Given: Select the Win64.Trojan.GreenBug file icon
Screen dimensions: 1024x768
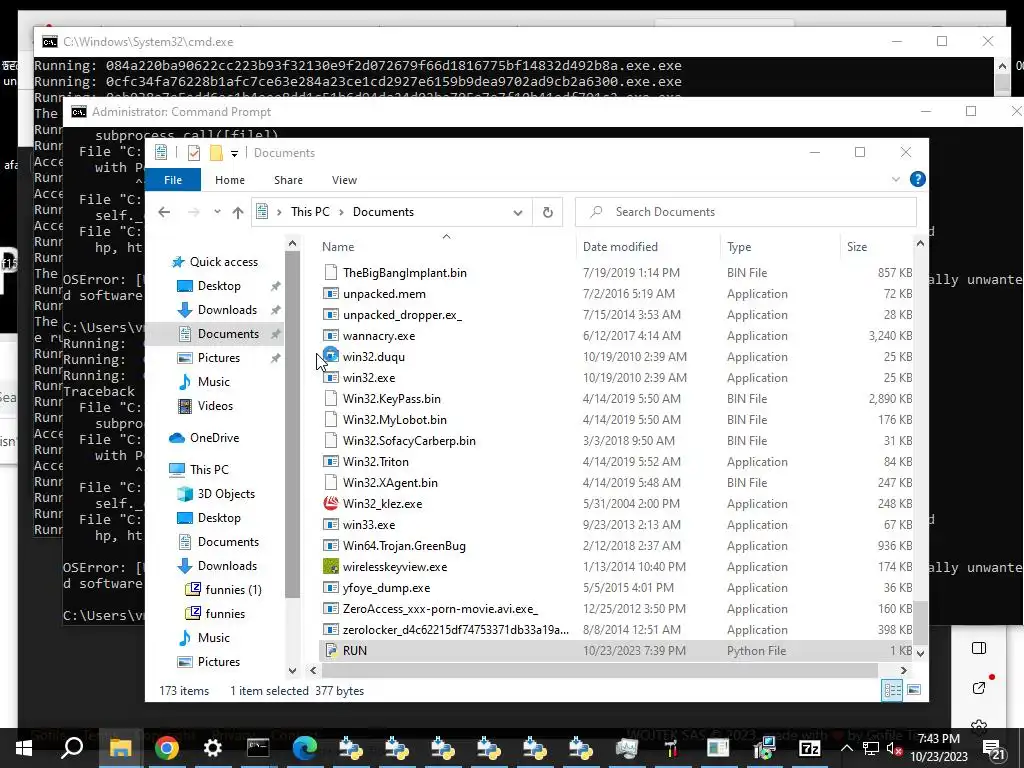Looking at the screenshot, I should (331, 545).
